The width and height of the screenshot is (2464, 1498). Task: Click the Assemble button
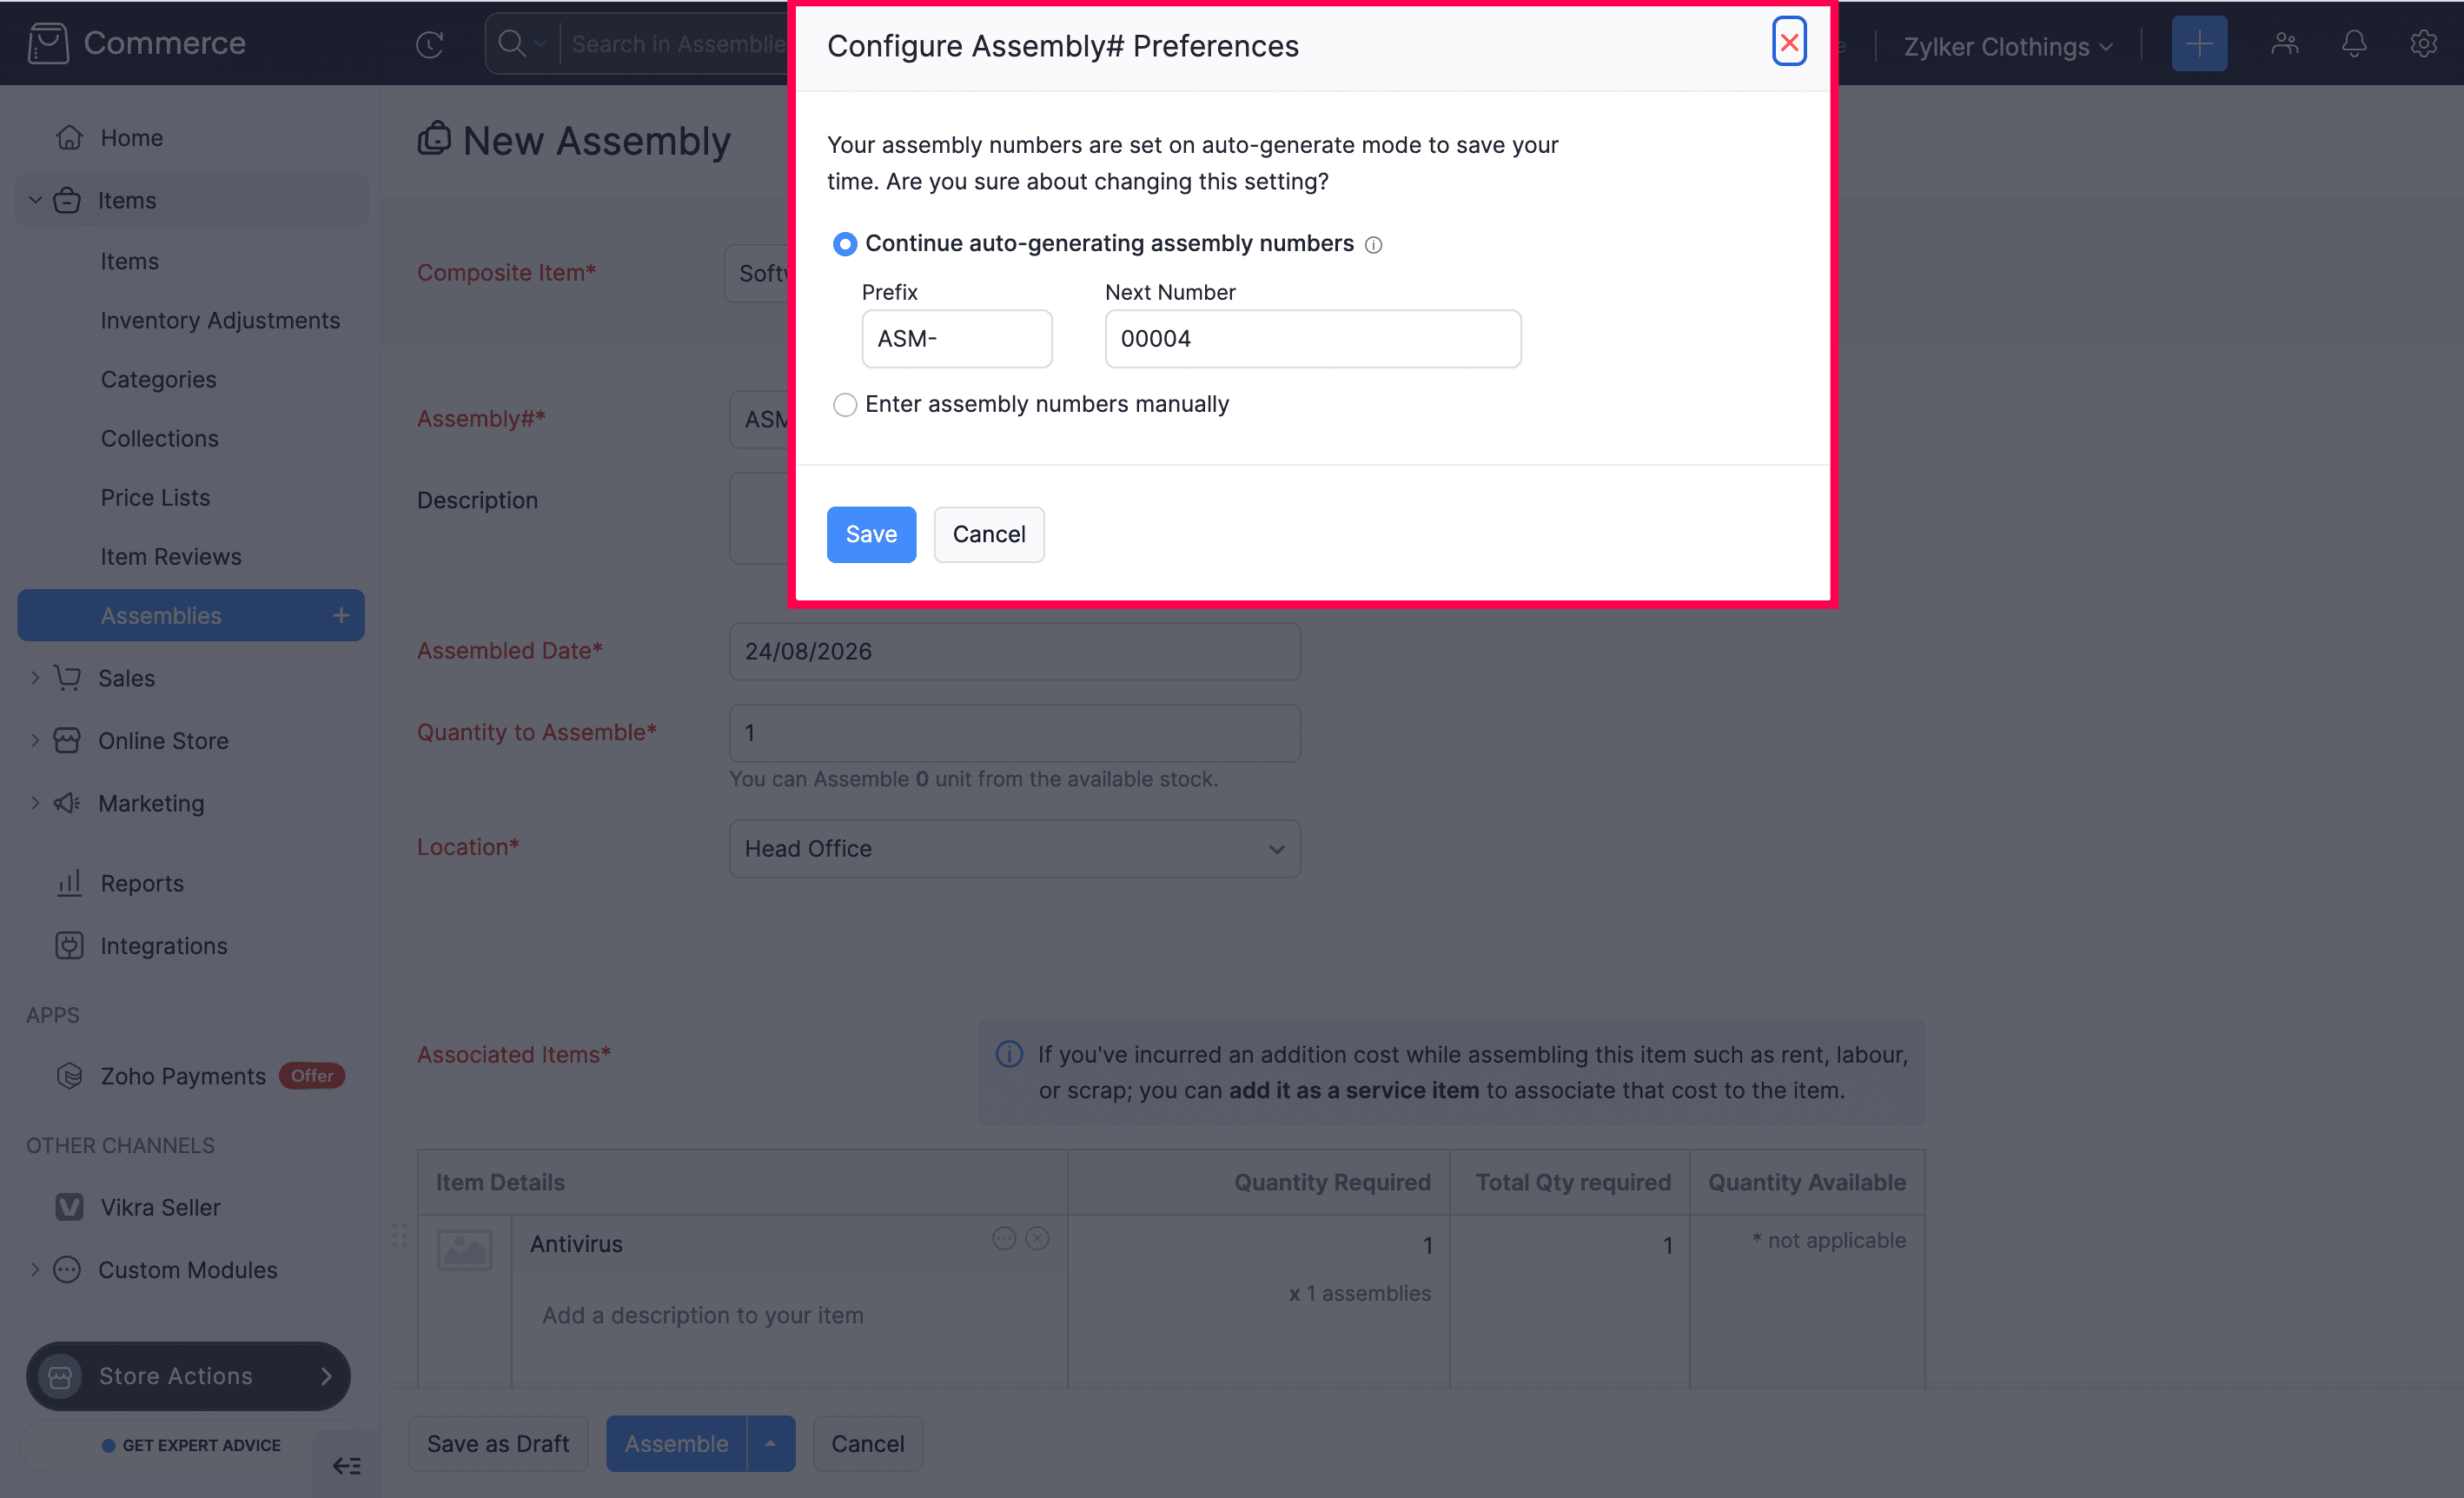676,1444
